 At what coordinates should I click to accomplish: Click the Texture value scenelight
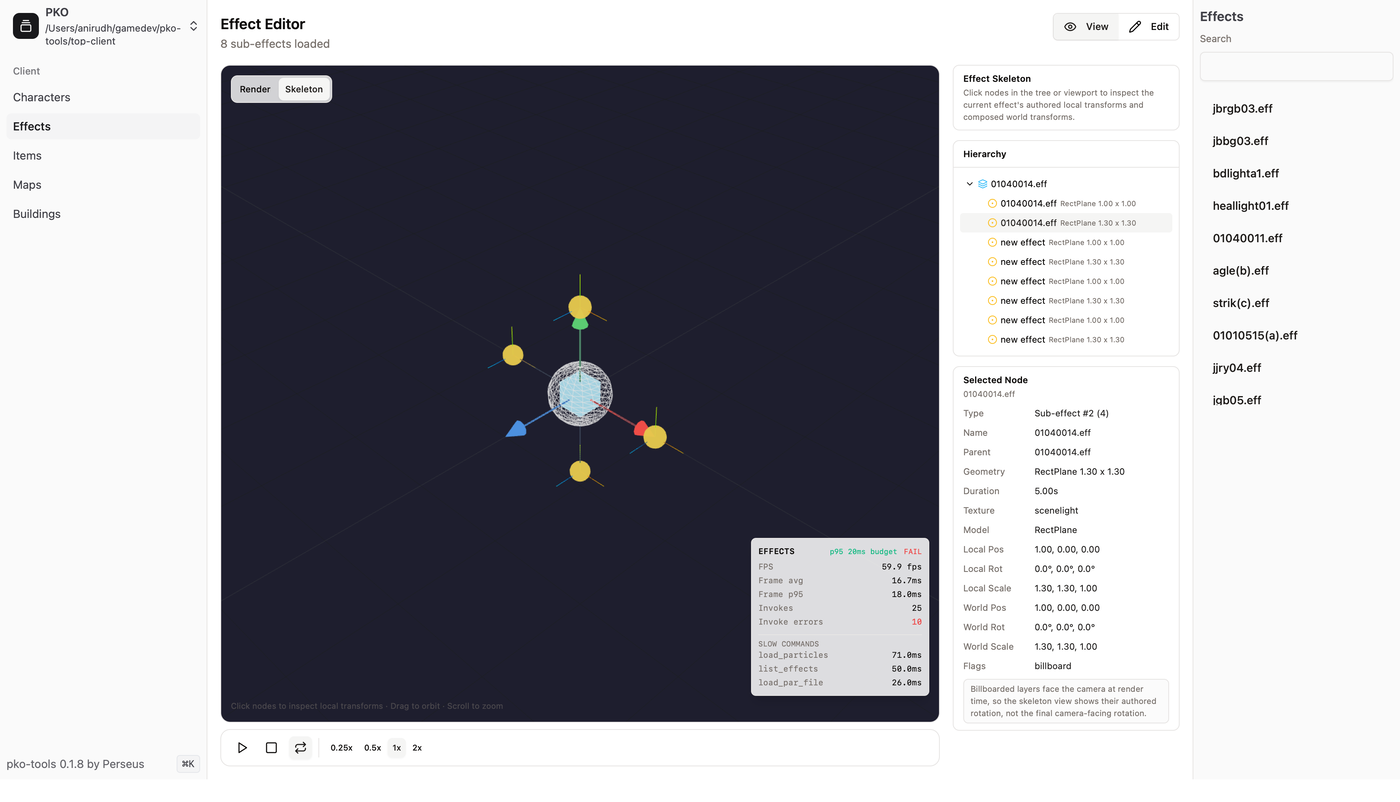1056,511
